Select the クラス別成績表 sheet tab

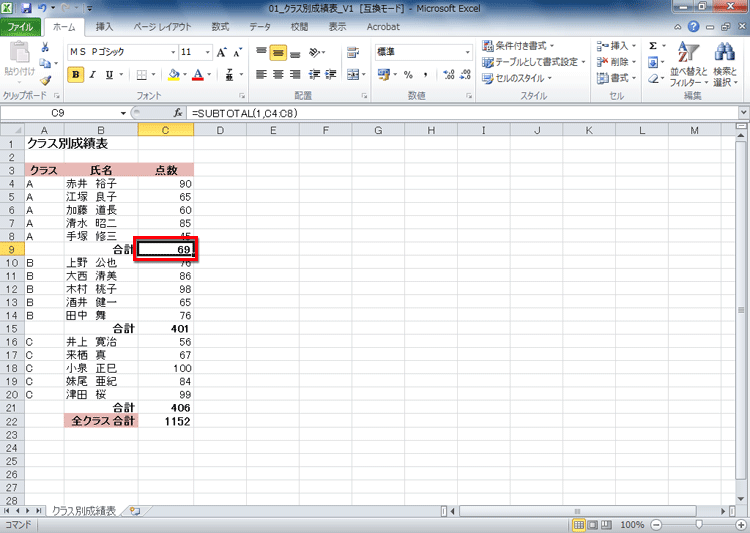pyautogui.click(x=84, y=511)
